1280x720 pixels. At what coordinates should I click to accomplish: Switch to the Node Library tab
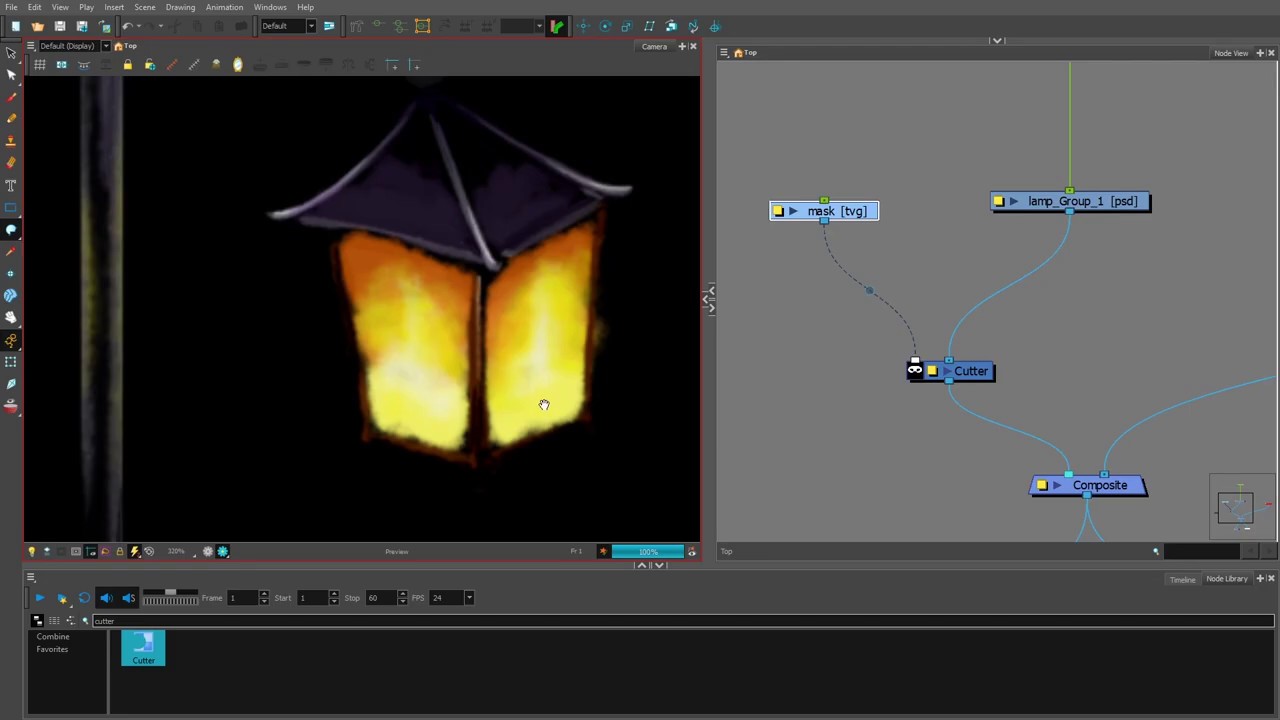tap(1227, 579)
